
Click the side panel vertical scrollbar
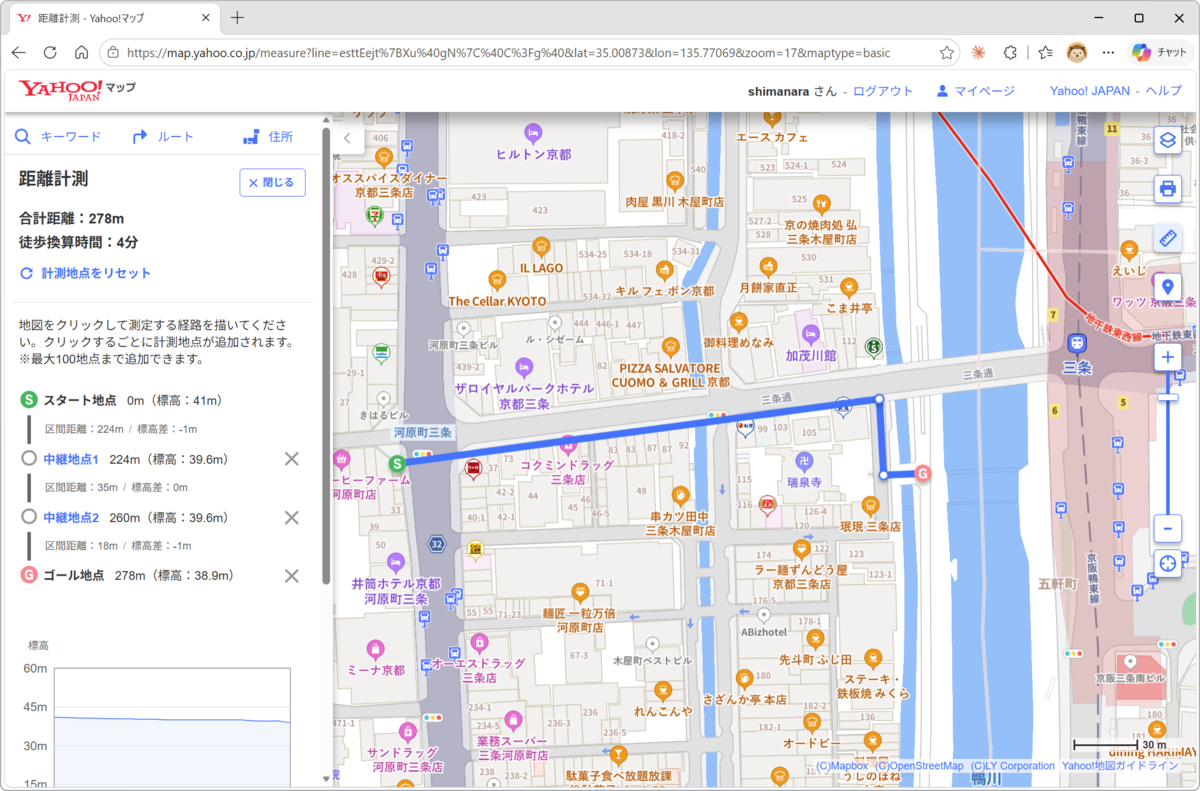click(x=326, y=355)
